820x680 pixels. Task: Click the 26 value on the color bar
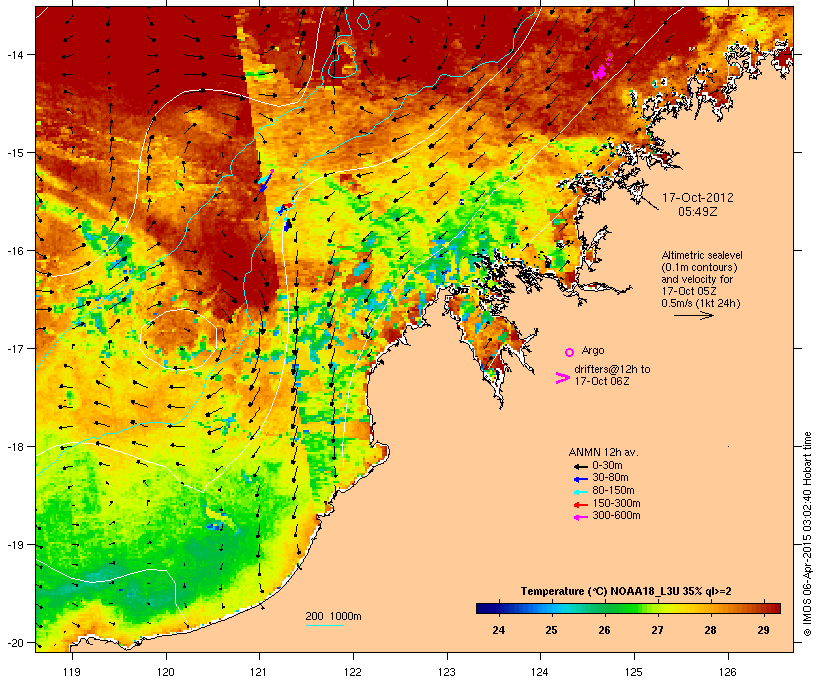(x=604, y=630)
